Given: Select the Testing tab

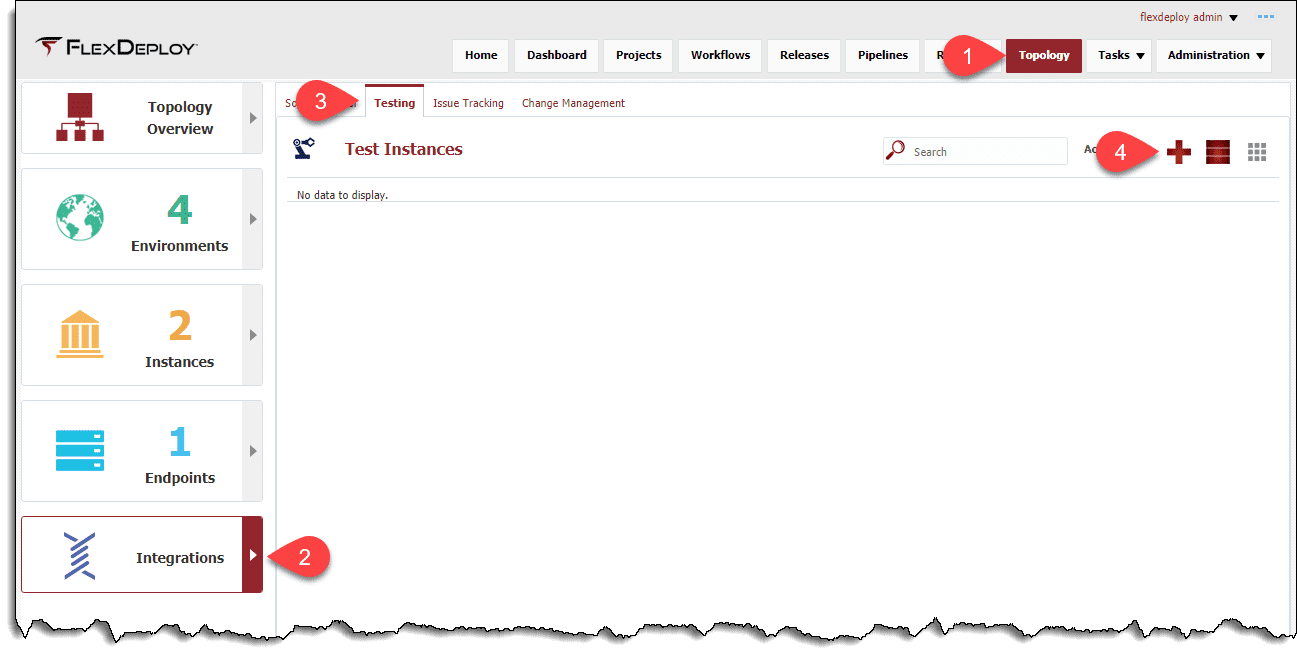Looking at the screenshot, I should [x=394, y=102].
